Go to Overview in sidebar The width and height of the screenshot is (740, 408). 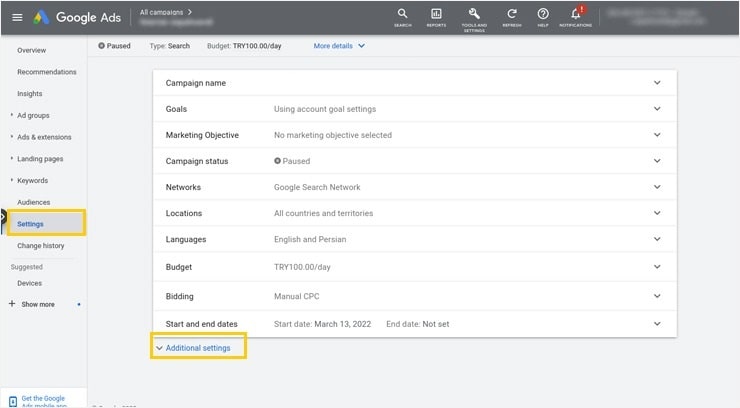tap(32, 50)
